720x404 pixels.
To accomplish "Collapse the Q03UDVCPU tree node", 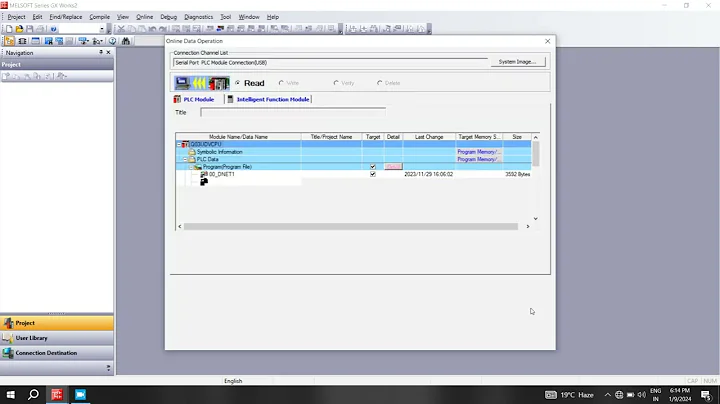I will (x=179, y=144).
